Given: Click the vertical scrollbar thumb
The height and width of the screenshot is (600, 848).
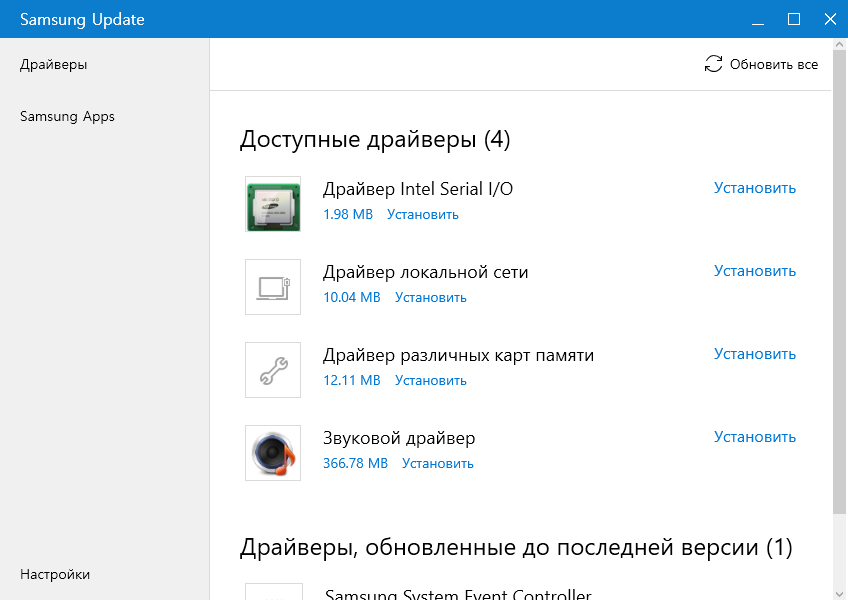Looking at the screenshot, I should pos(840,281).
